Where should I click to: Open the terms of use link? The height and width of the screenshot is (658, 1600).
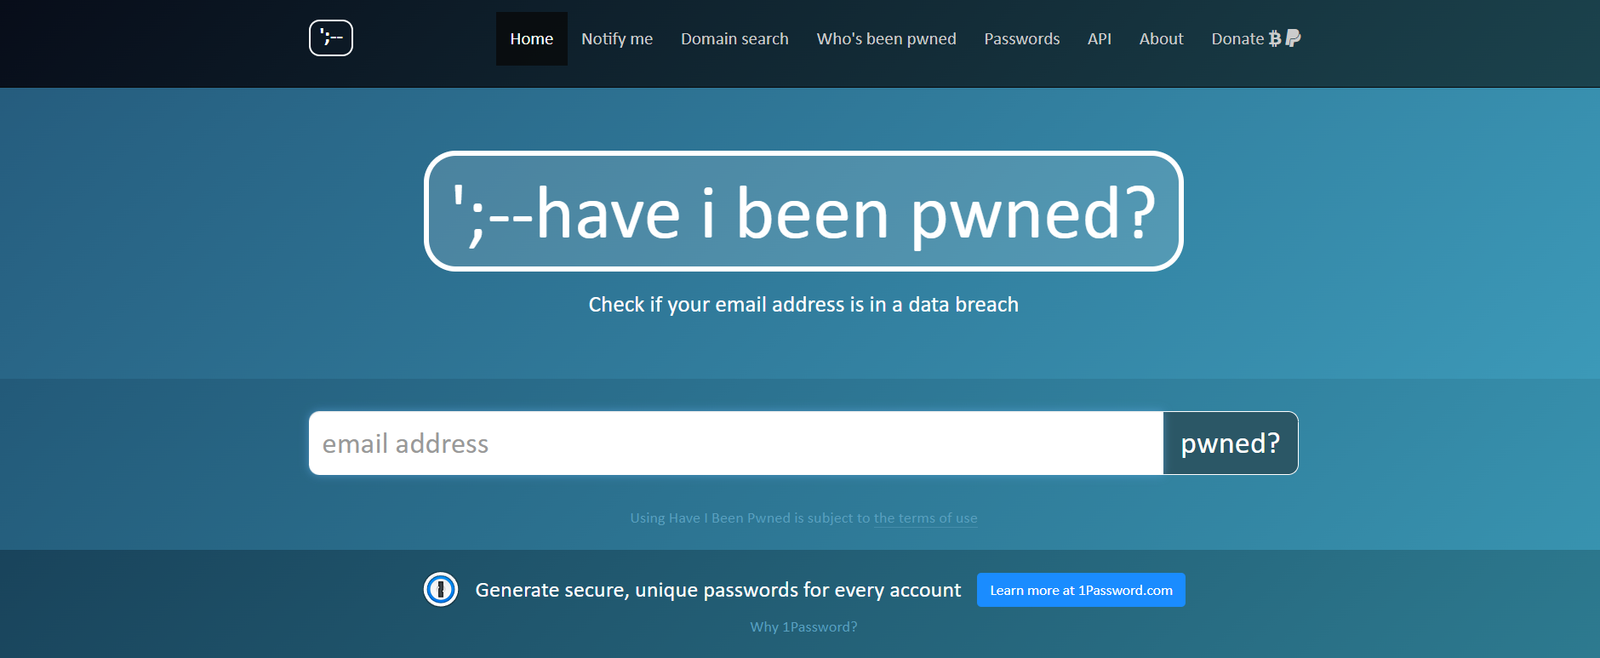(x=926, y=518)
